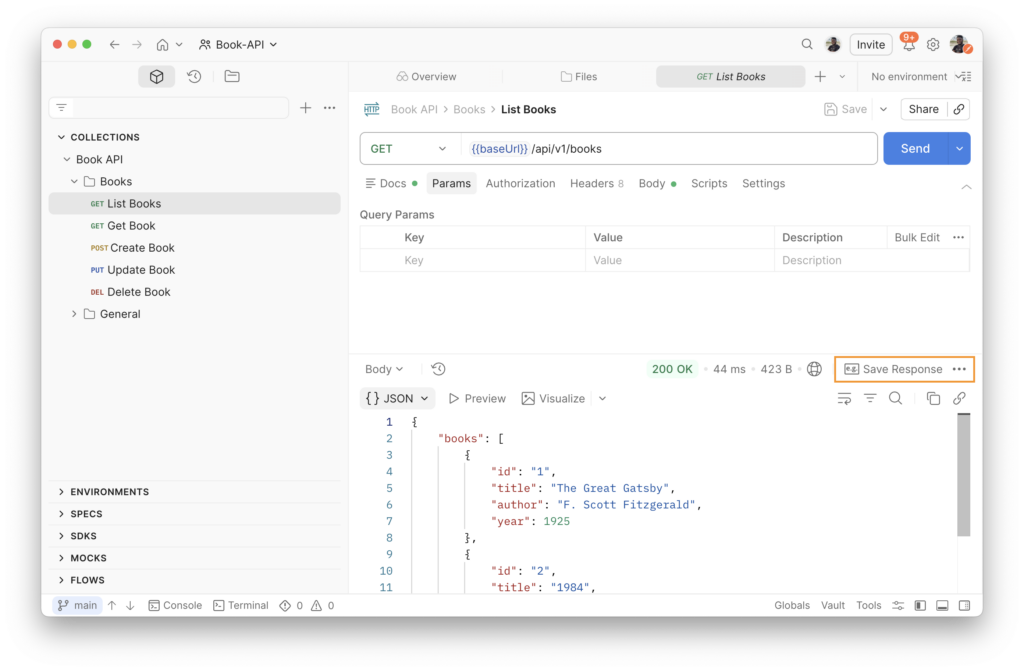The width and height of the screenshot is (1024, 671).
Task: Open a new tab with the plus icon
Action: tap(820, 76)
